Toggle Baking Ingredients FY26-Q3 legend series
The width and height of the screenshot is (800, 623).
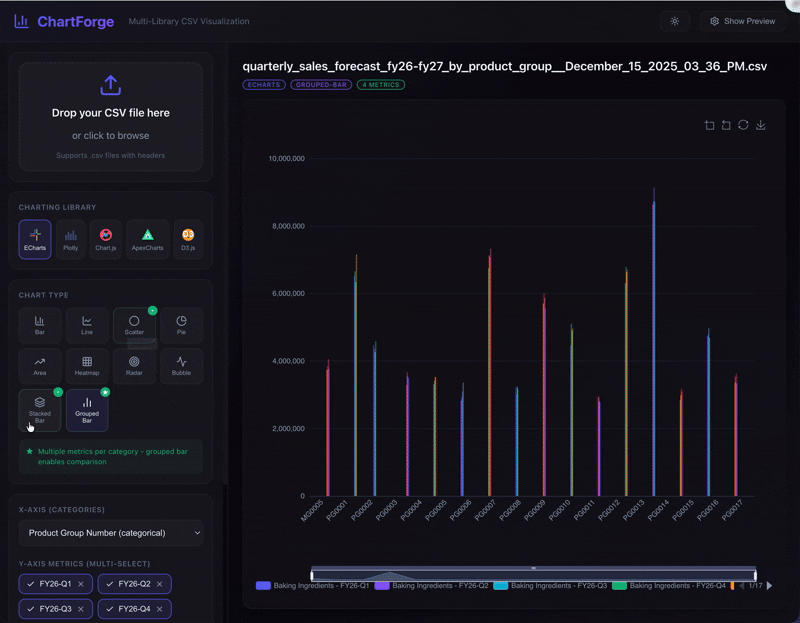pos(549,585)
